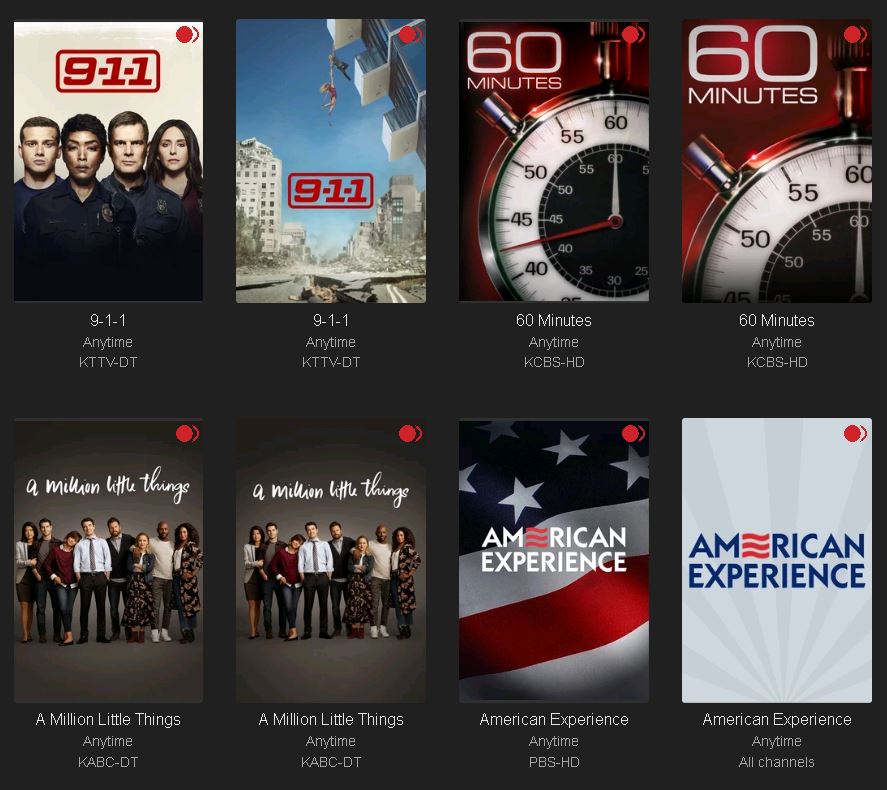
Task: Open American Experience light gray poster
Action: (x=777, y=560)
